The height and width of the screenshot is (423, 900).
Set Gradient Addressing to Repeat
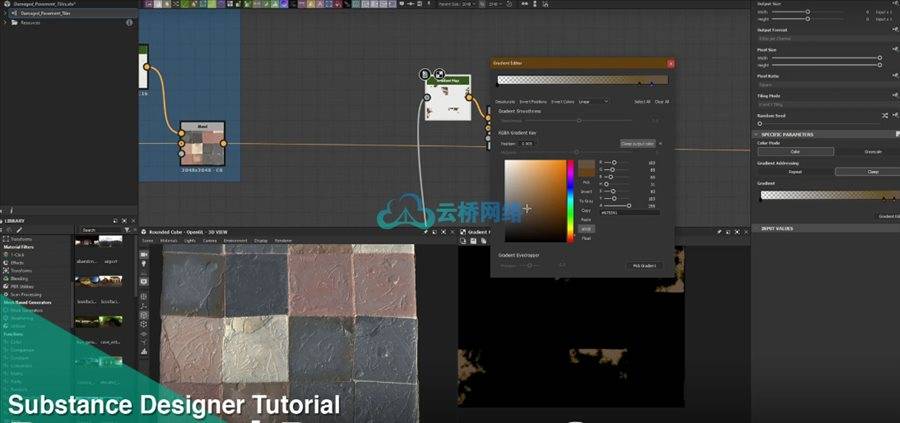(x=796, y=172)
